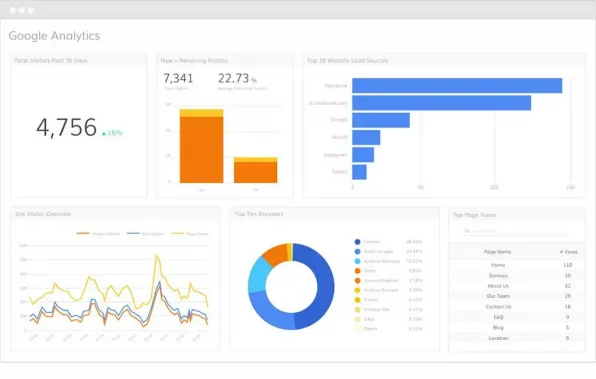This screenshot has height=379, width=596.
Task: Toggle the Chrome entry in browsers legend
Action: [388, 242]
